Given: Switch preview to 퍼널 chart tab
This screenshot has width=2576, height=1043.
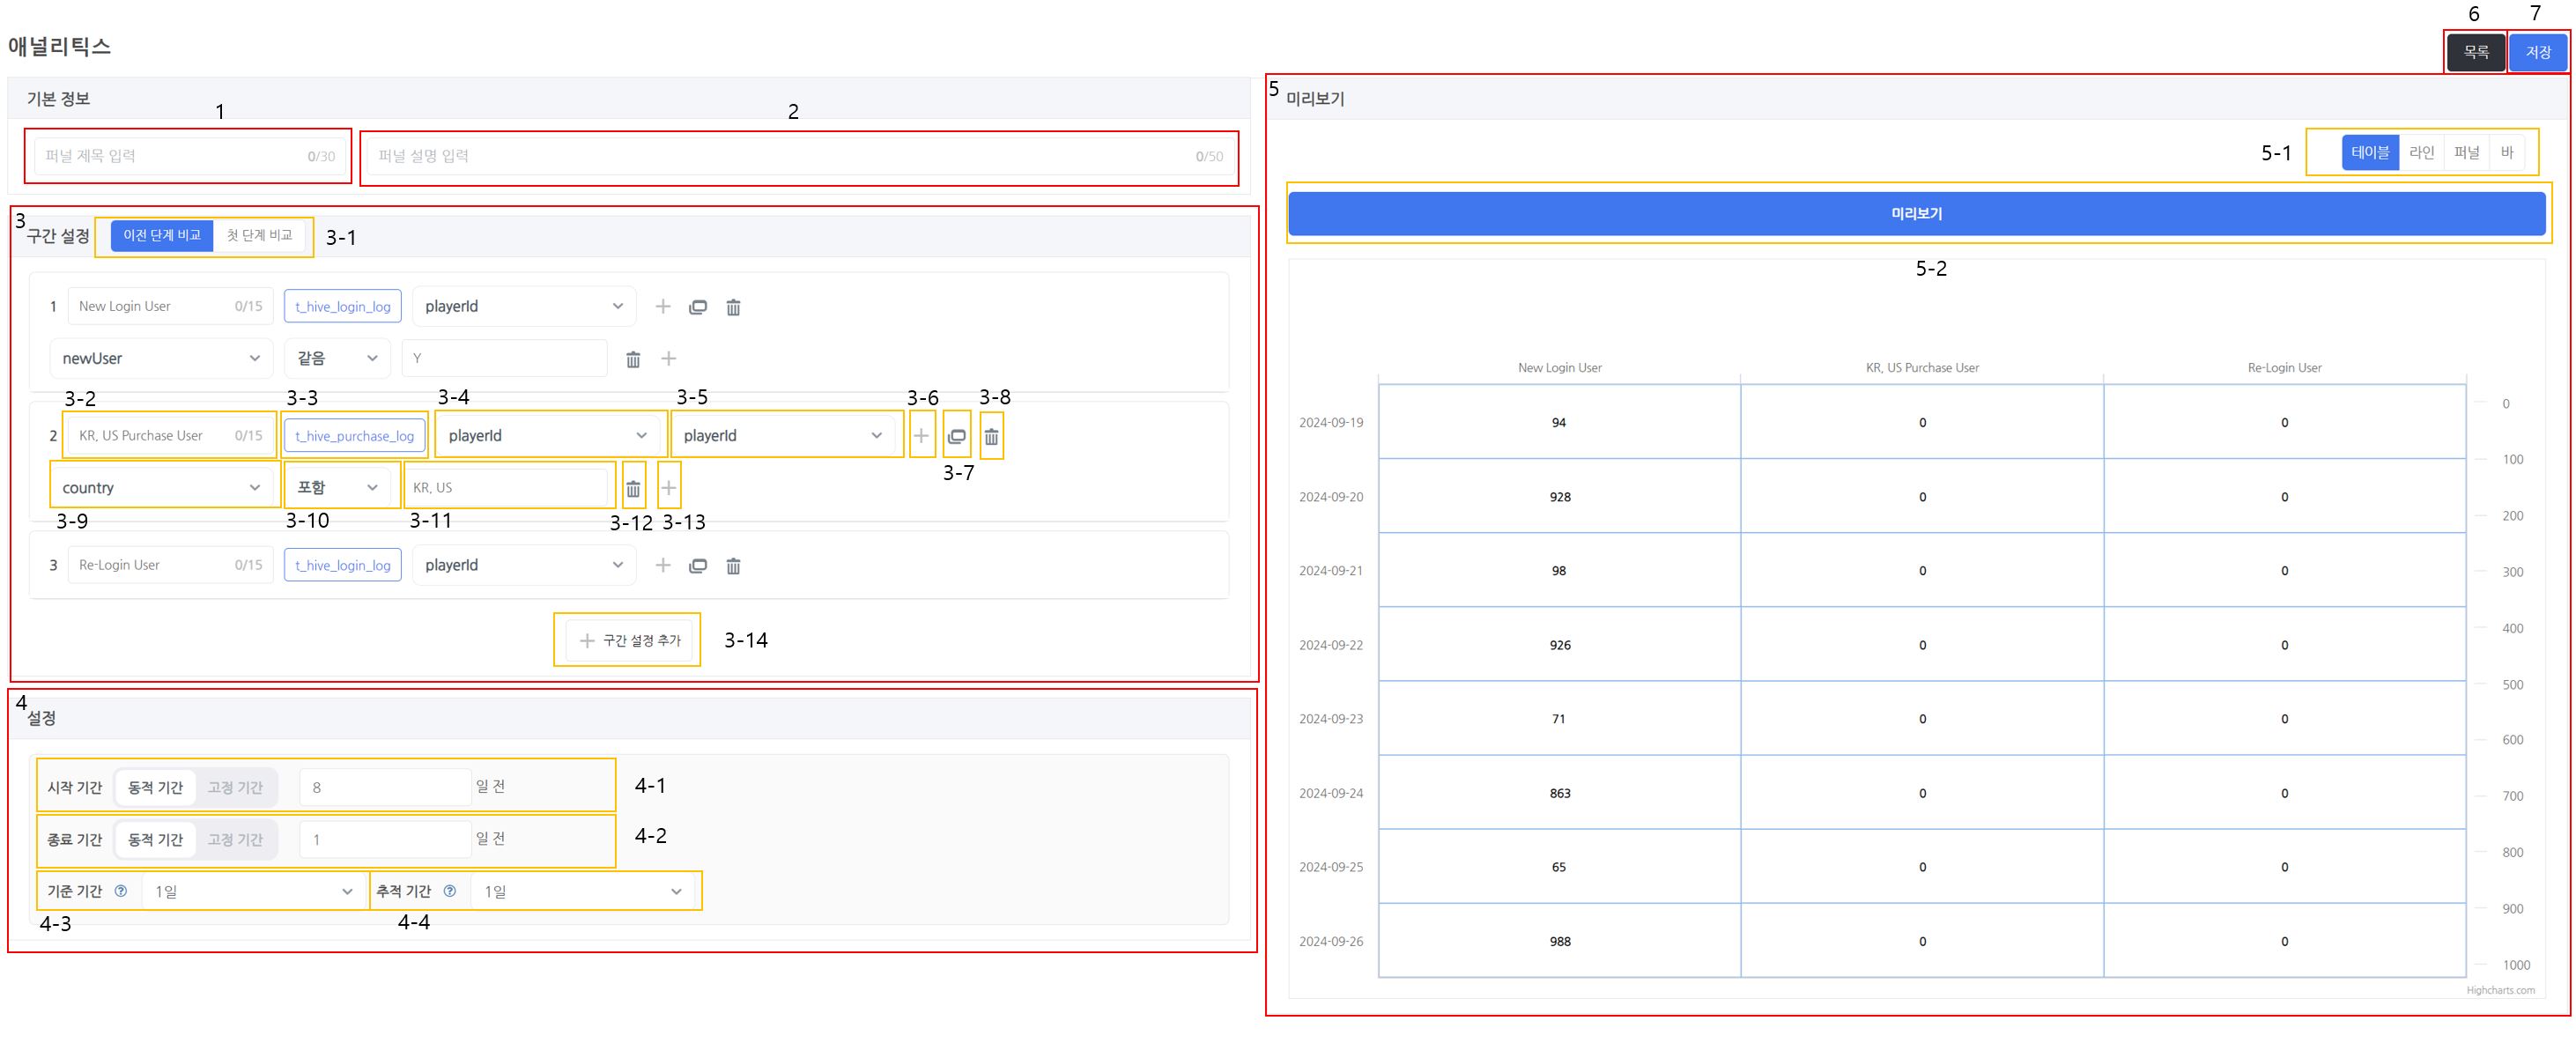Looking at the screenshot, I should [x=2466, y=152].
